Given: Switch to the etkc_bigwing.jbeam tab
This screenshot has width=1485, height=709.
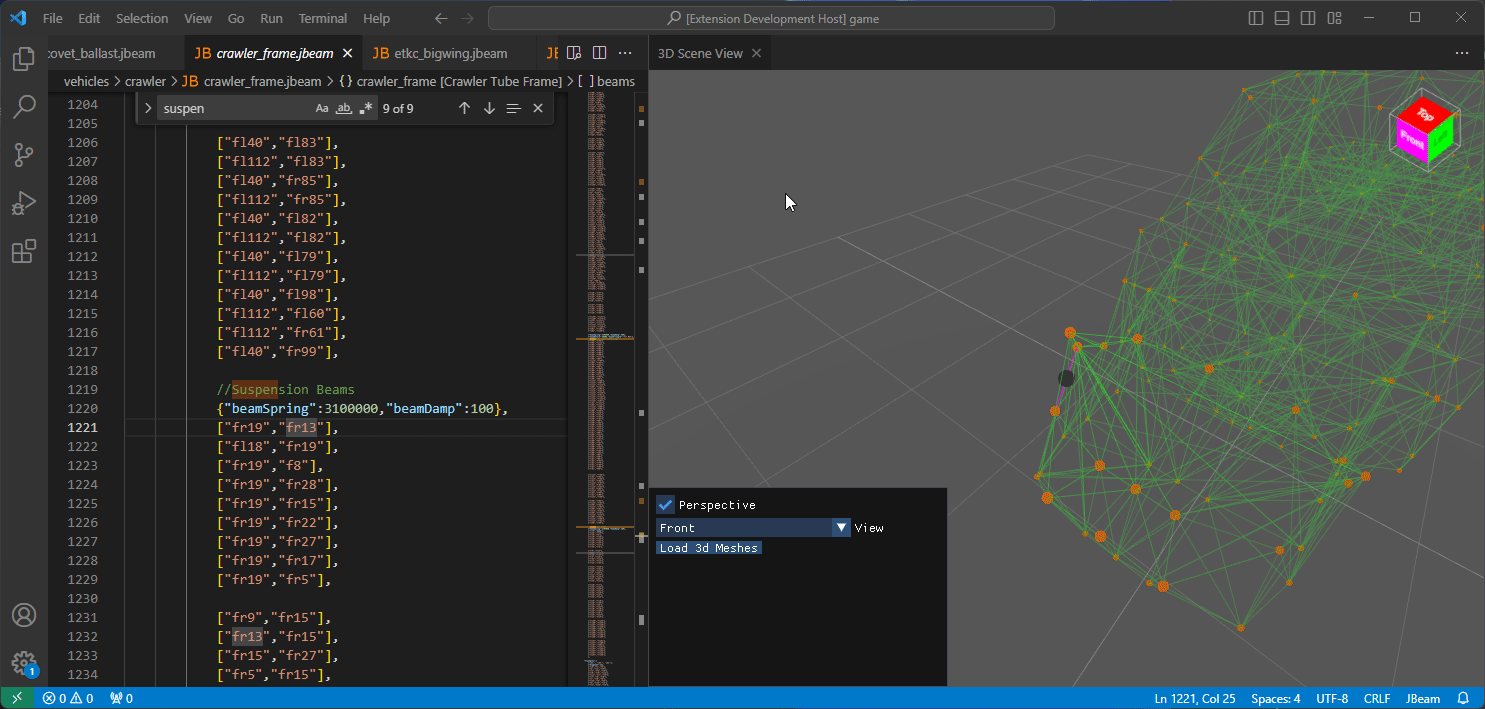Looking at the screenshot, I should (450, 53).
